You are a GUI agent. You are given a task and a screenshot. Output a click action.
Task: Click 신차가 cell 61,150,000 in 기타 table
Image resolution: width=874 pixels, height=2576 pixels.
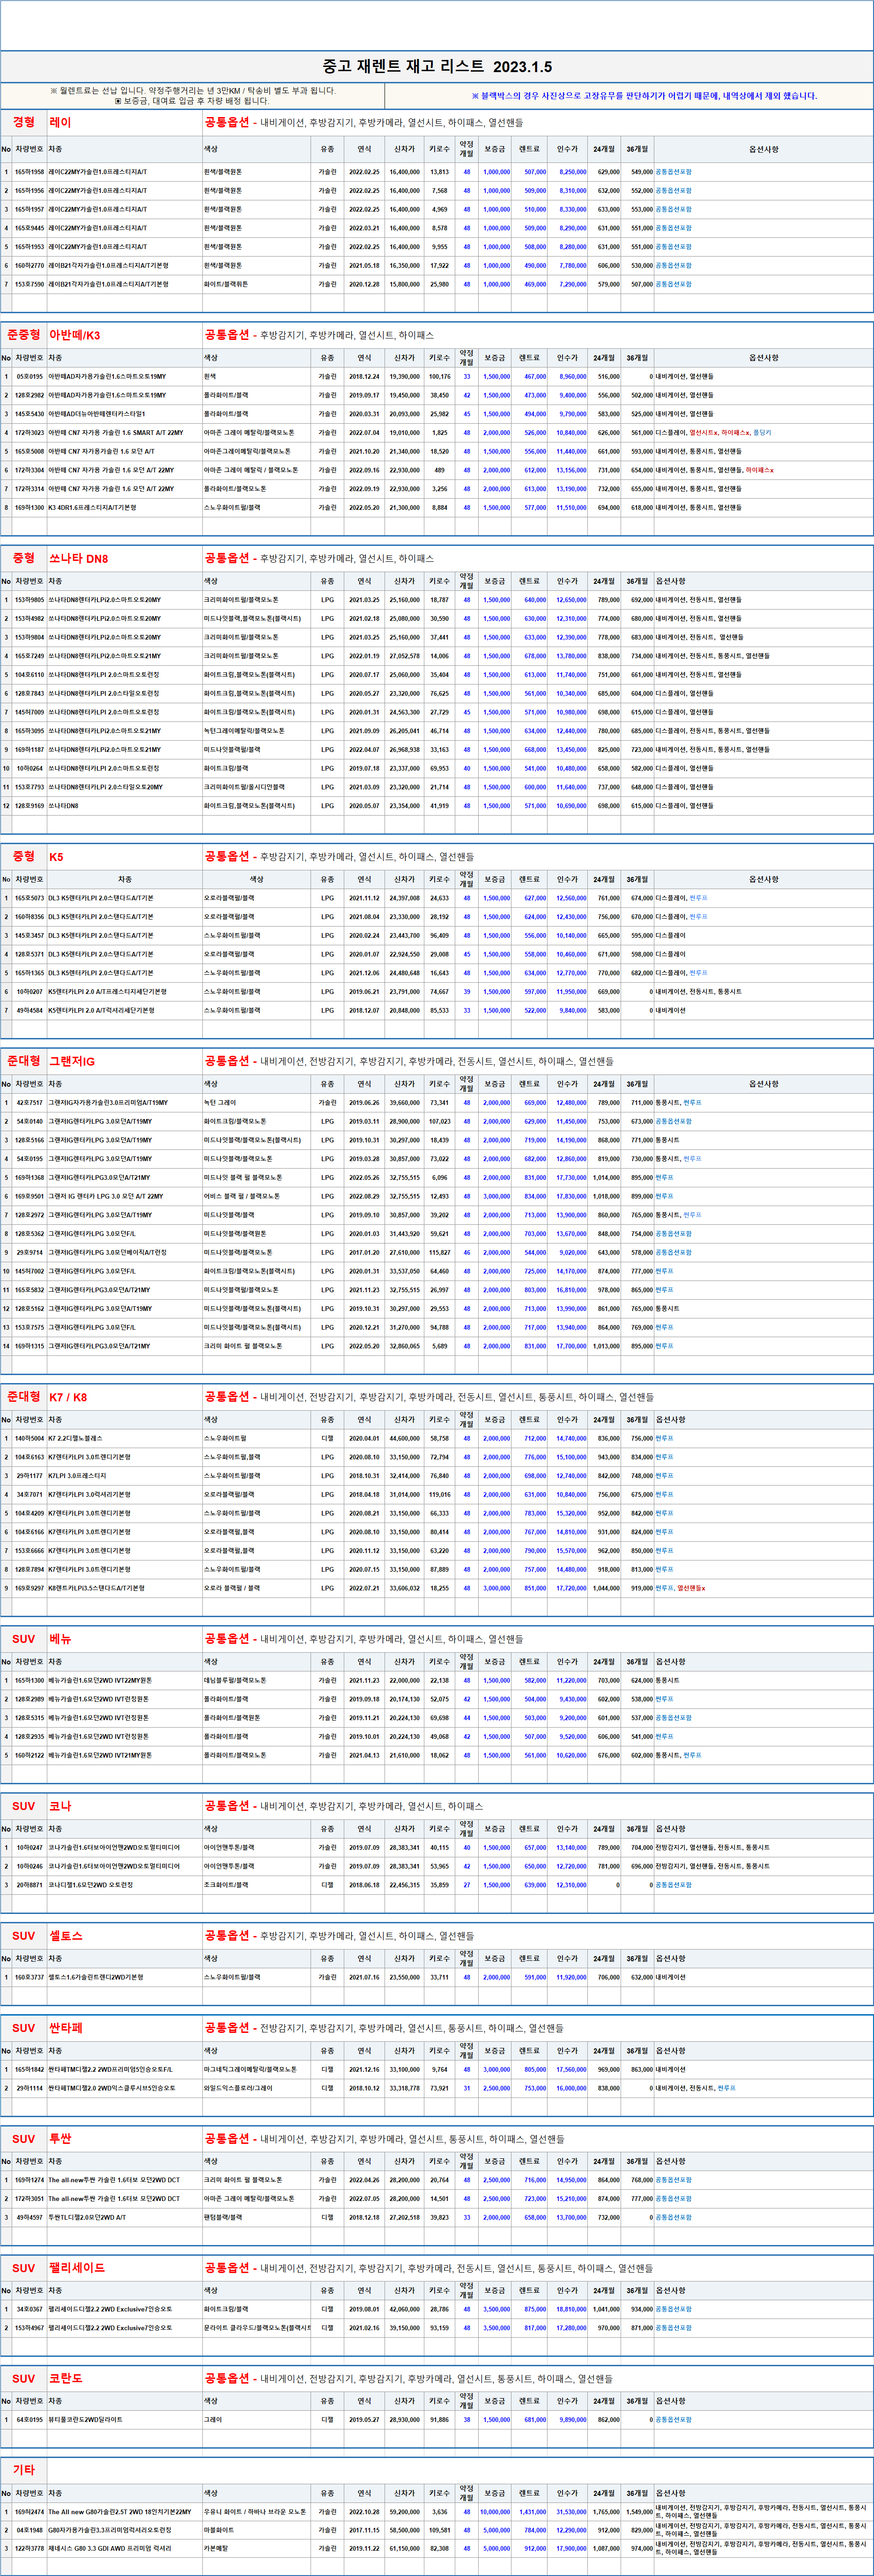coord(404,2549)
